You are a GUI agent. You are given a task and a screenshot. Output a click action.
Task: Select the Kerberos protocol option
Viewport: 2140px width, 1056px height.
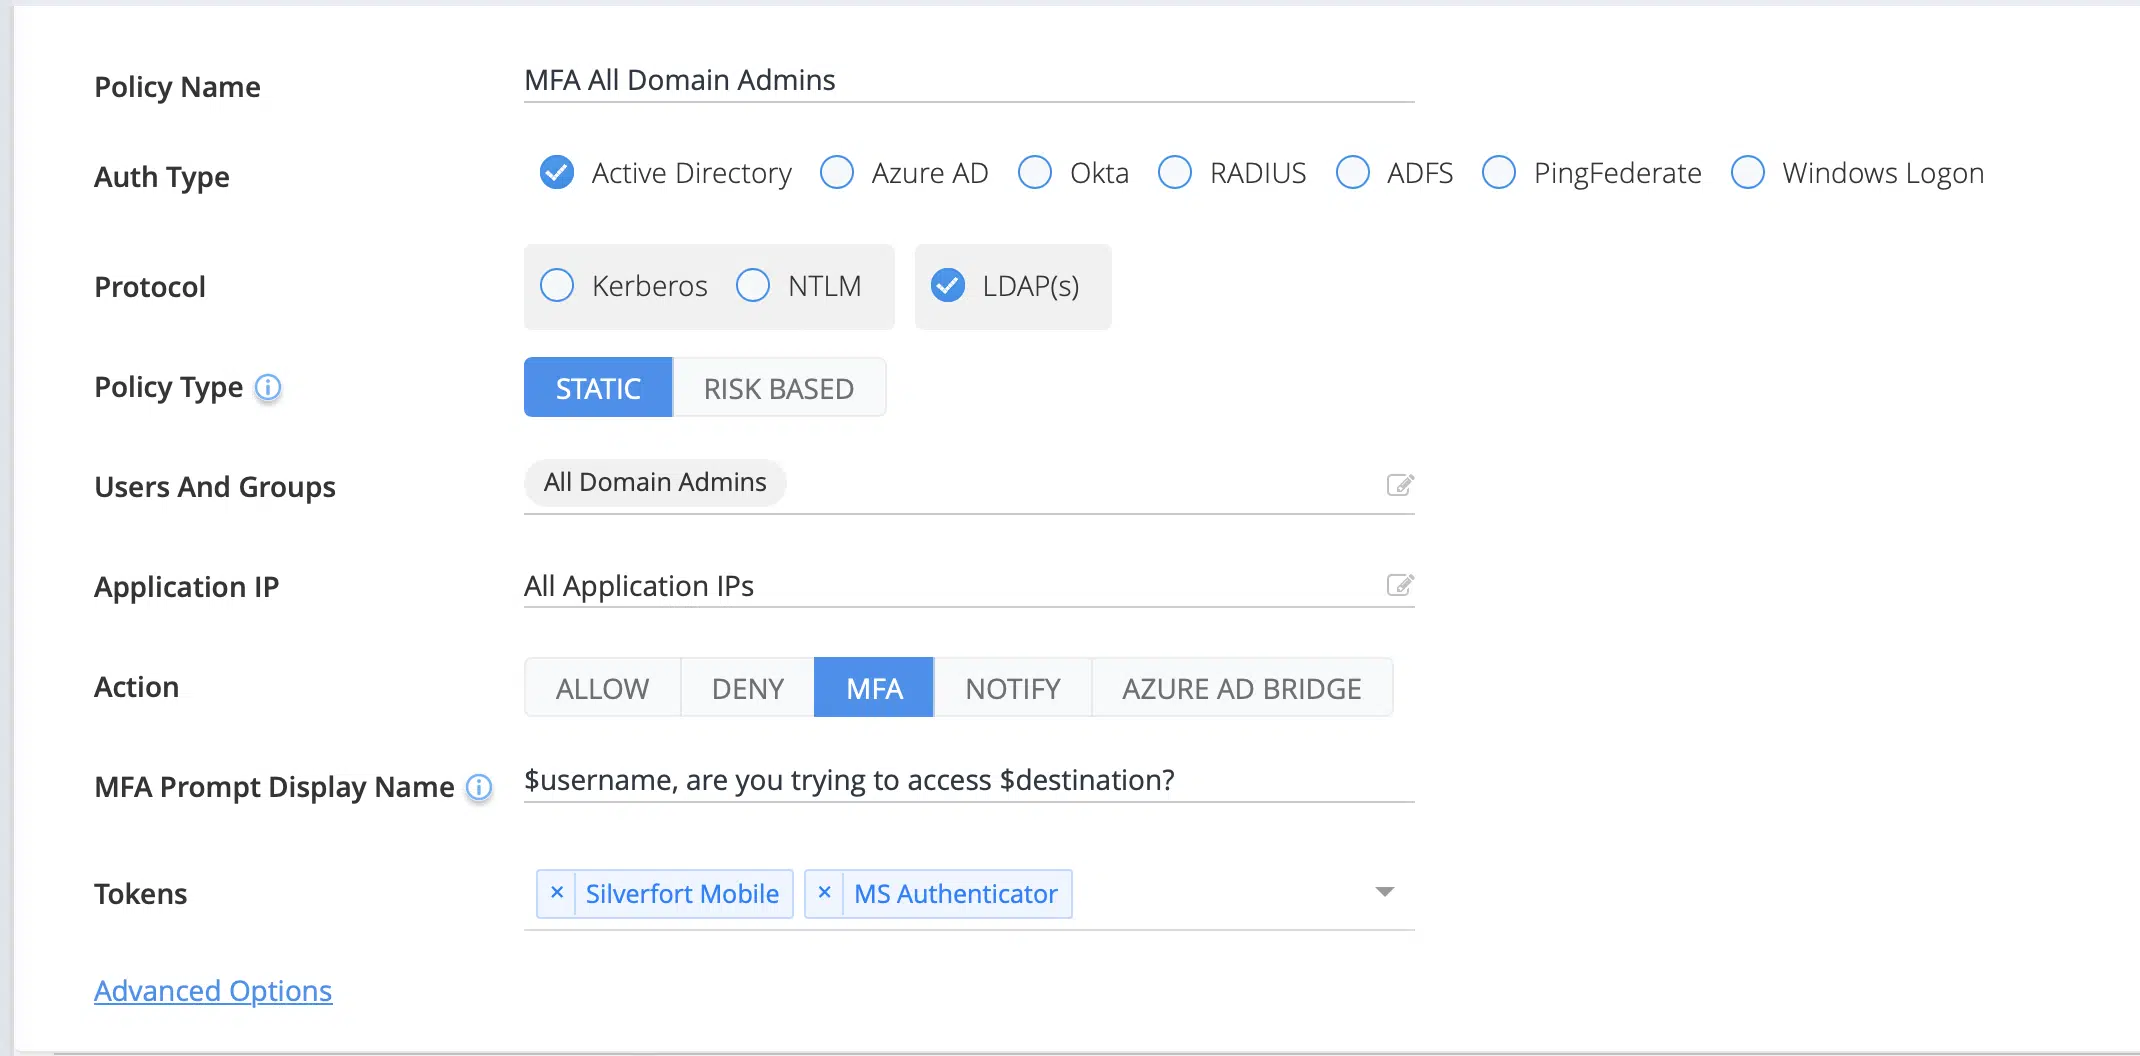coord(557,286)
